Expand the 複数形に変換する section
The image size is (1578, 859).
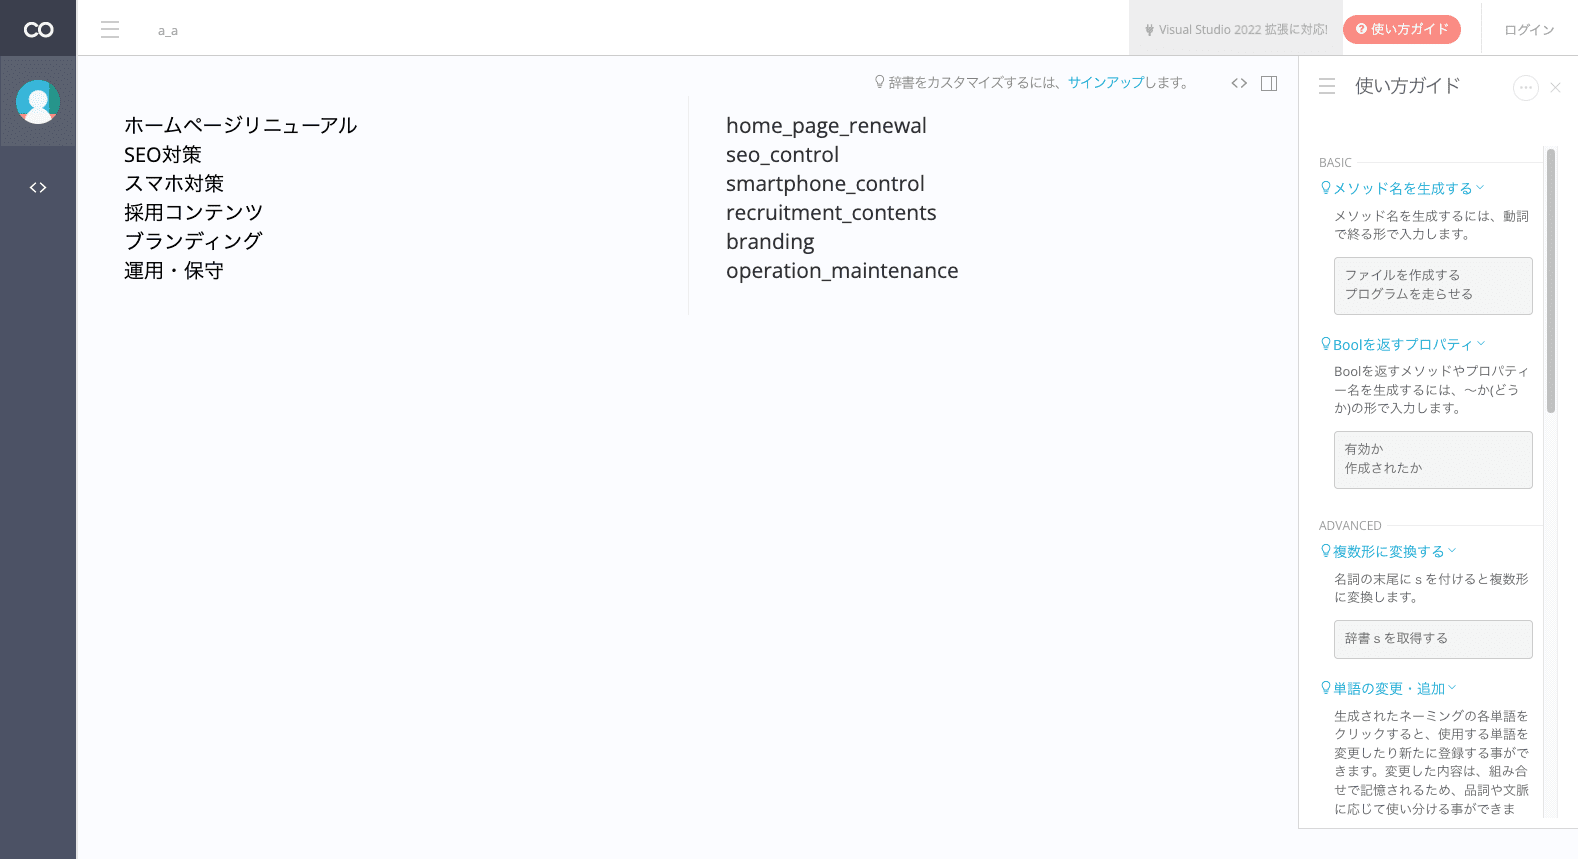pyautogui.click(x=1388, y=551)
